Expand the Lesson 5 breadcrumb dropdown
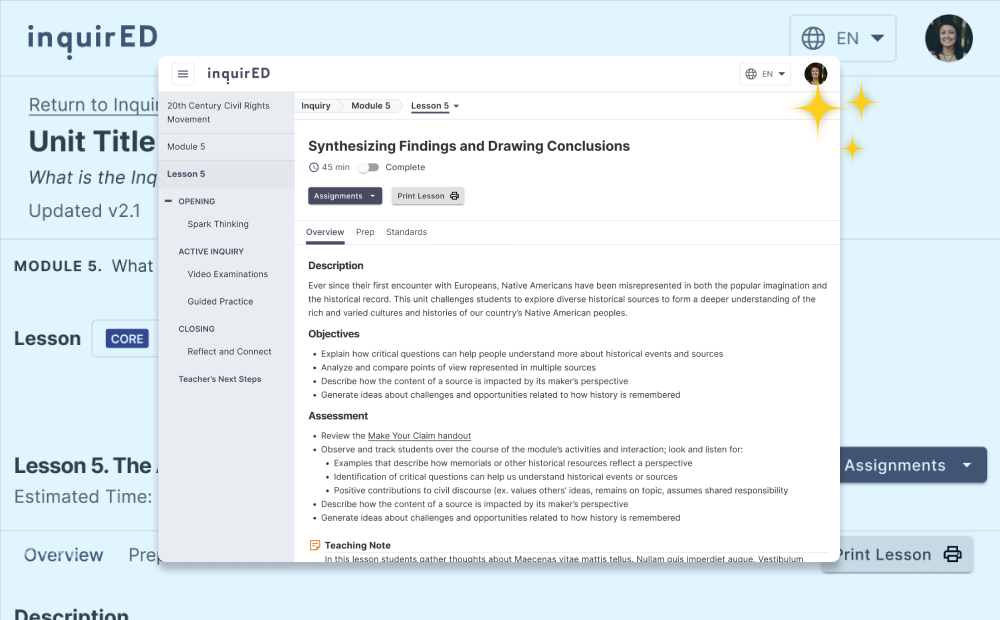Image resolution: width=1000 pixels, height=620 pixels. tap(456, 106)
